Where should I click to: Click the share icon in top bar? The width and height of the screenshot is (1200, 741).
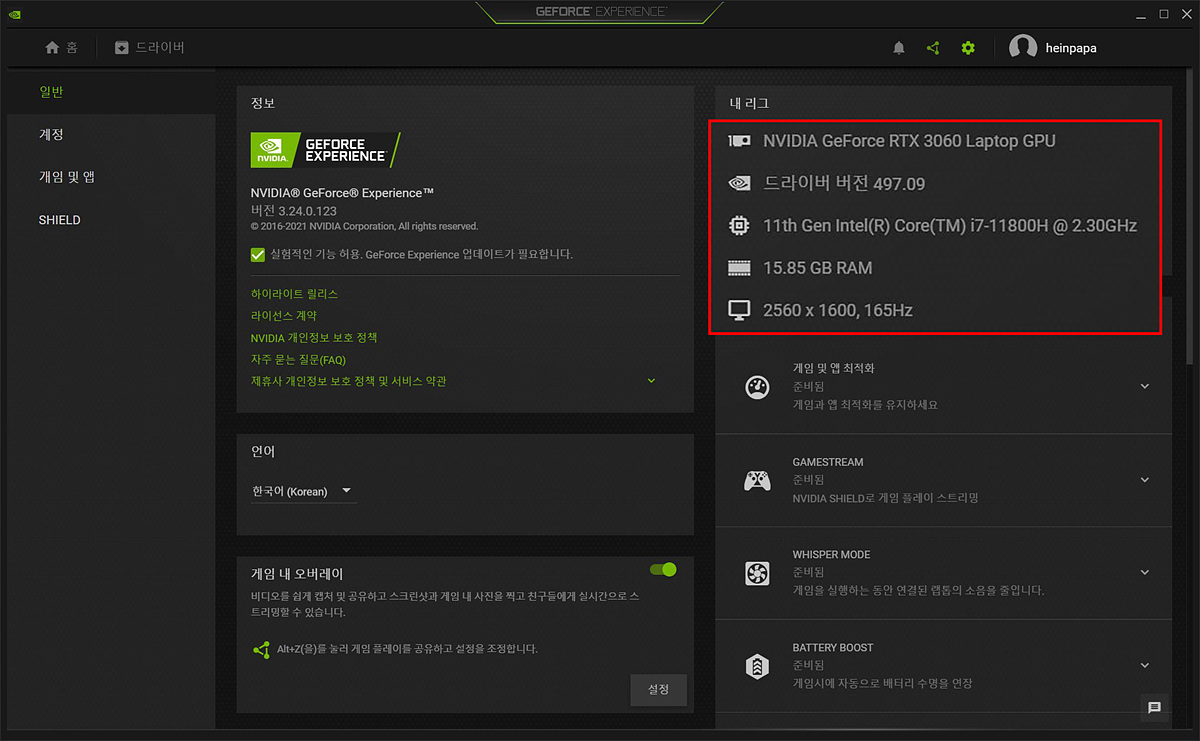point(933,48)
